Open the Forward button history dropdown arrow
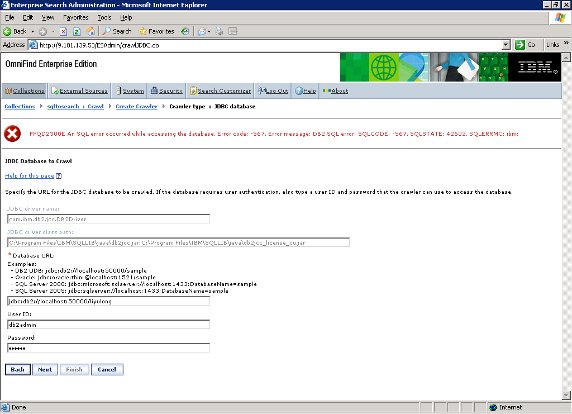Viewport: 572px width, 414px height. coord(53,32)
